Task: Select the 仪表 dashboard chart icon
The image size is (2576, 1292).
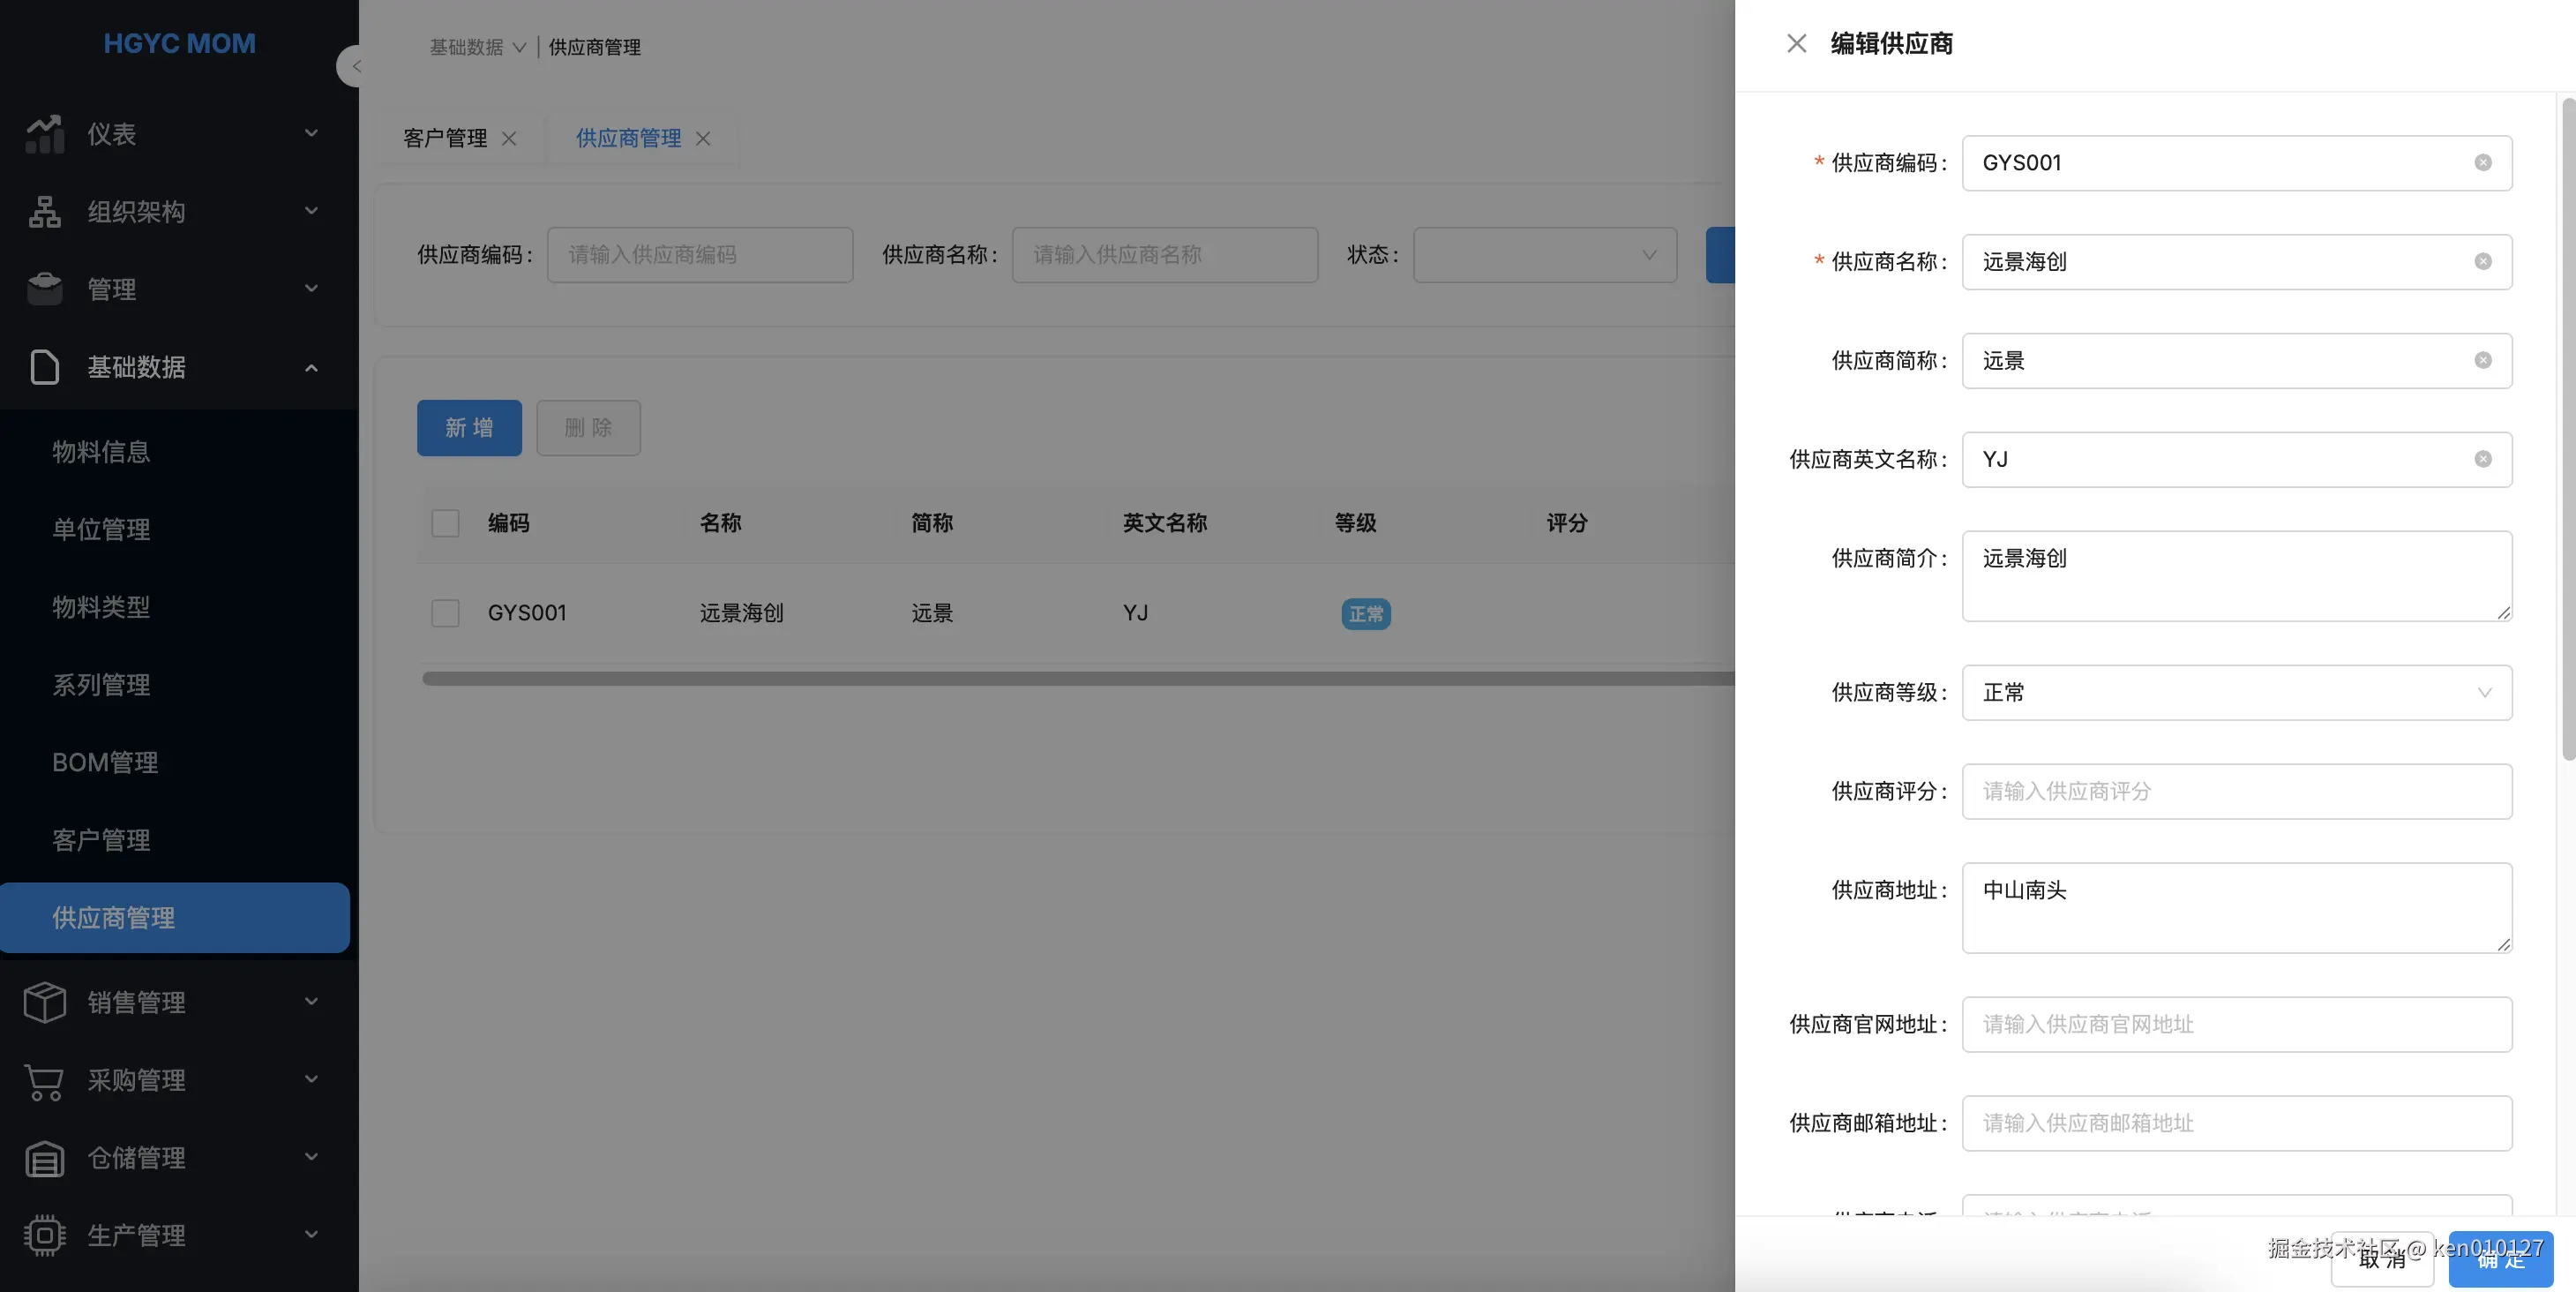Action: pos(45,133)
